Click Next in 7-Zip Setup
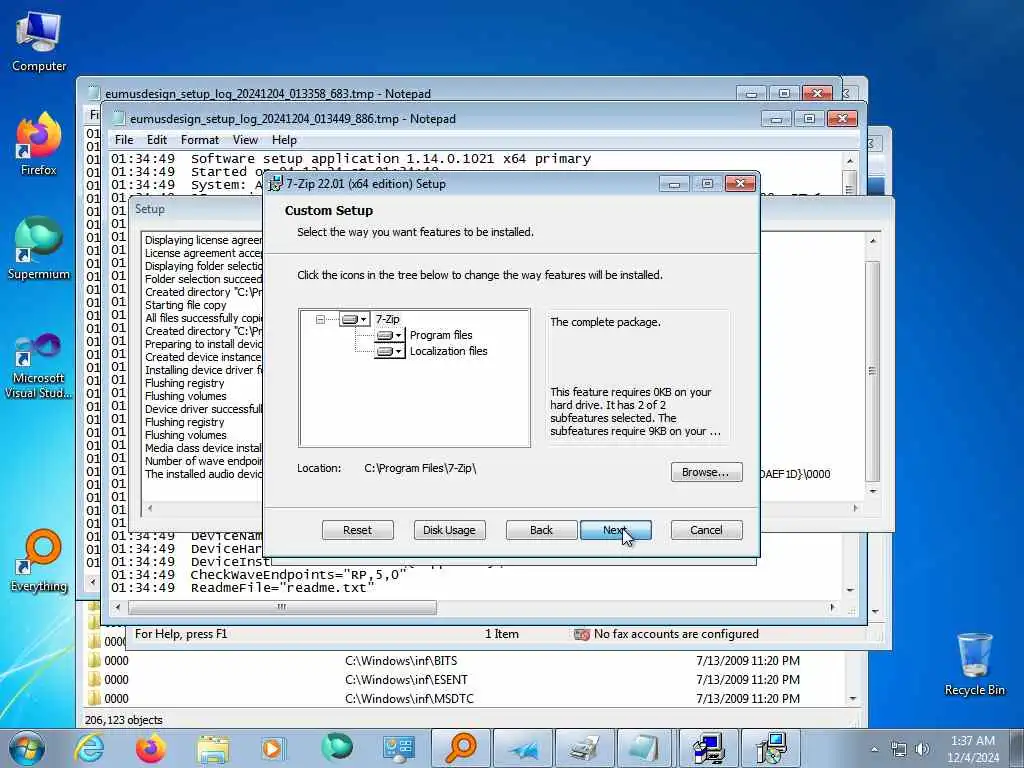 click(x=615, y=530)
